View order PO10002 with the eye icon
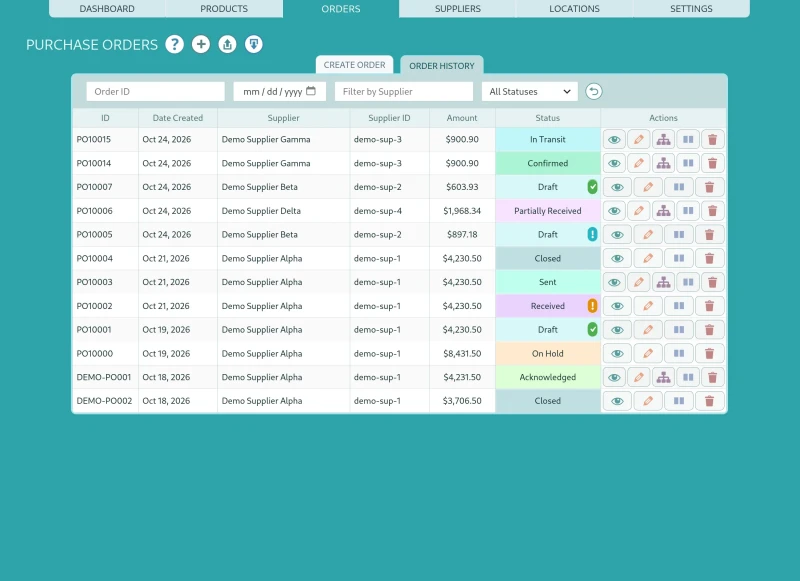Image resolution: width=800 pixels, height=581 pixels. click(617, 306)
